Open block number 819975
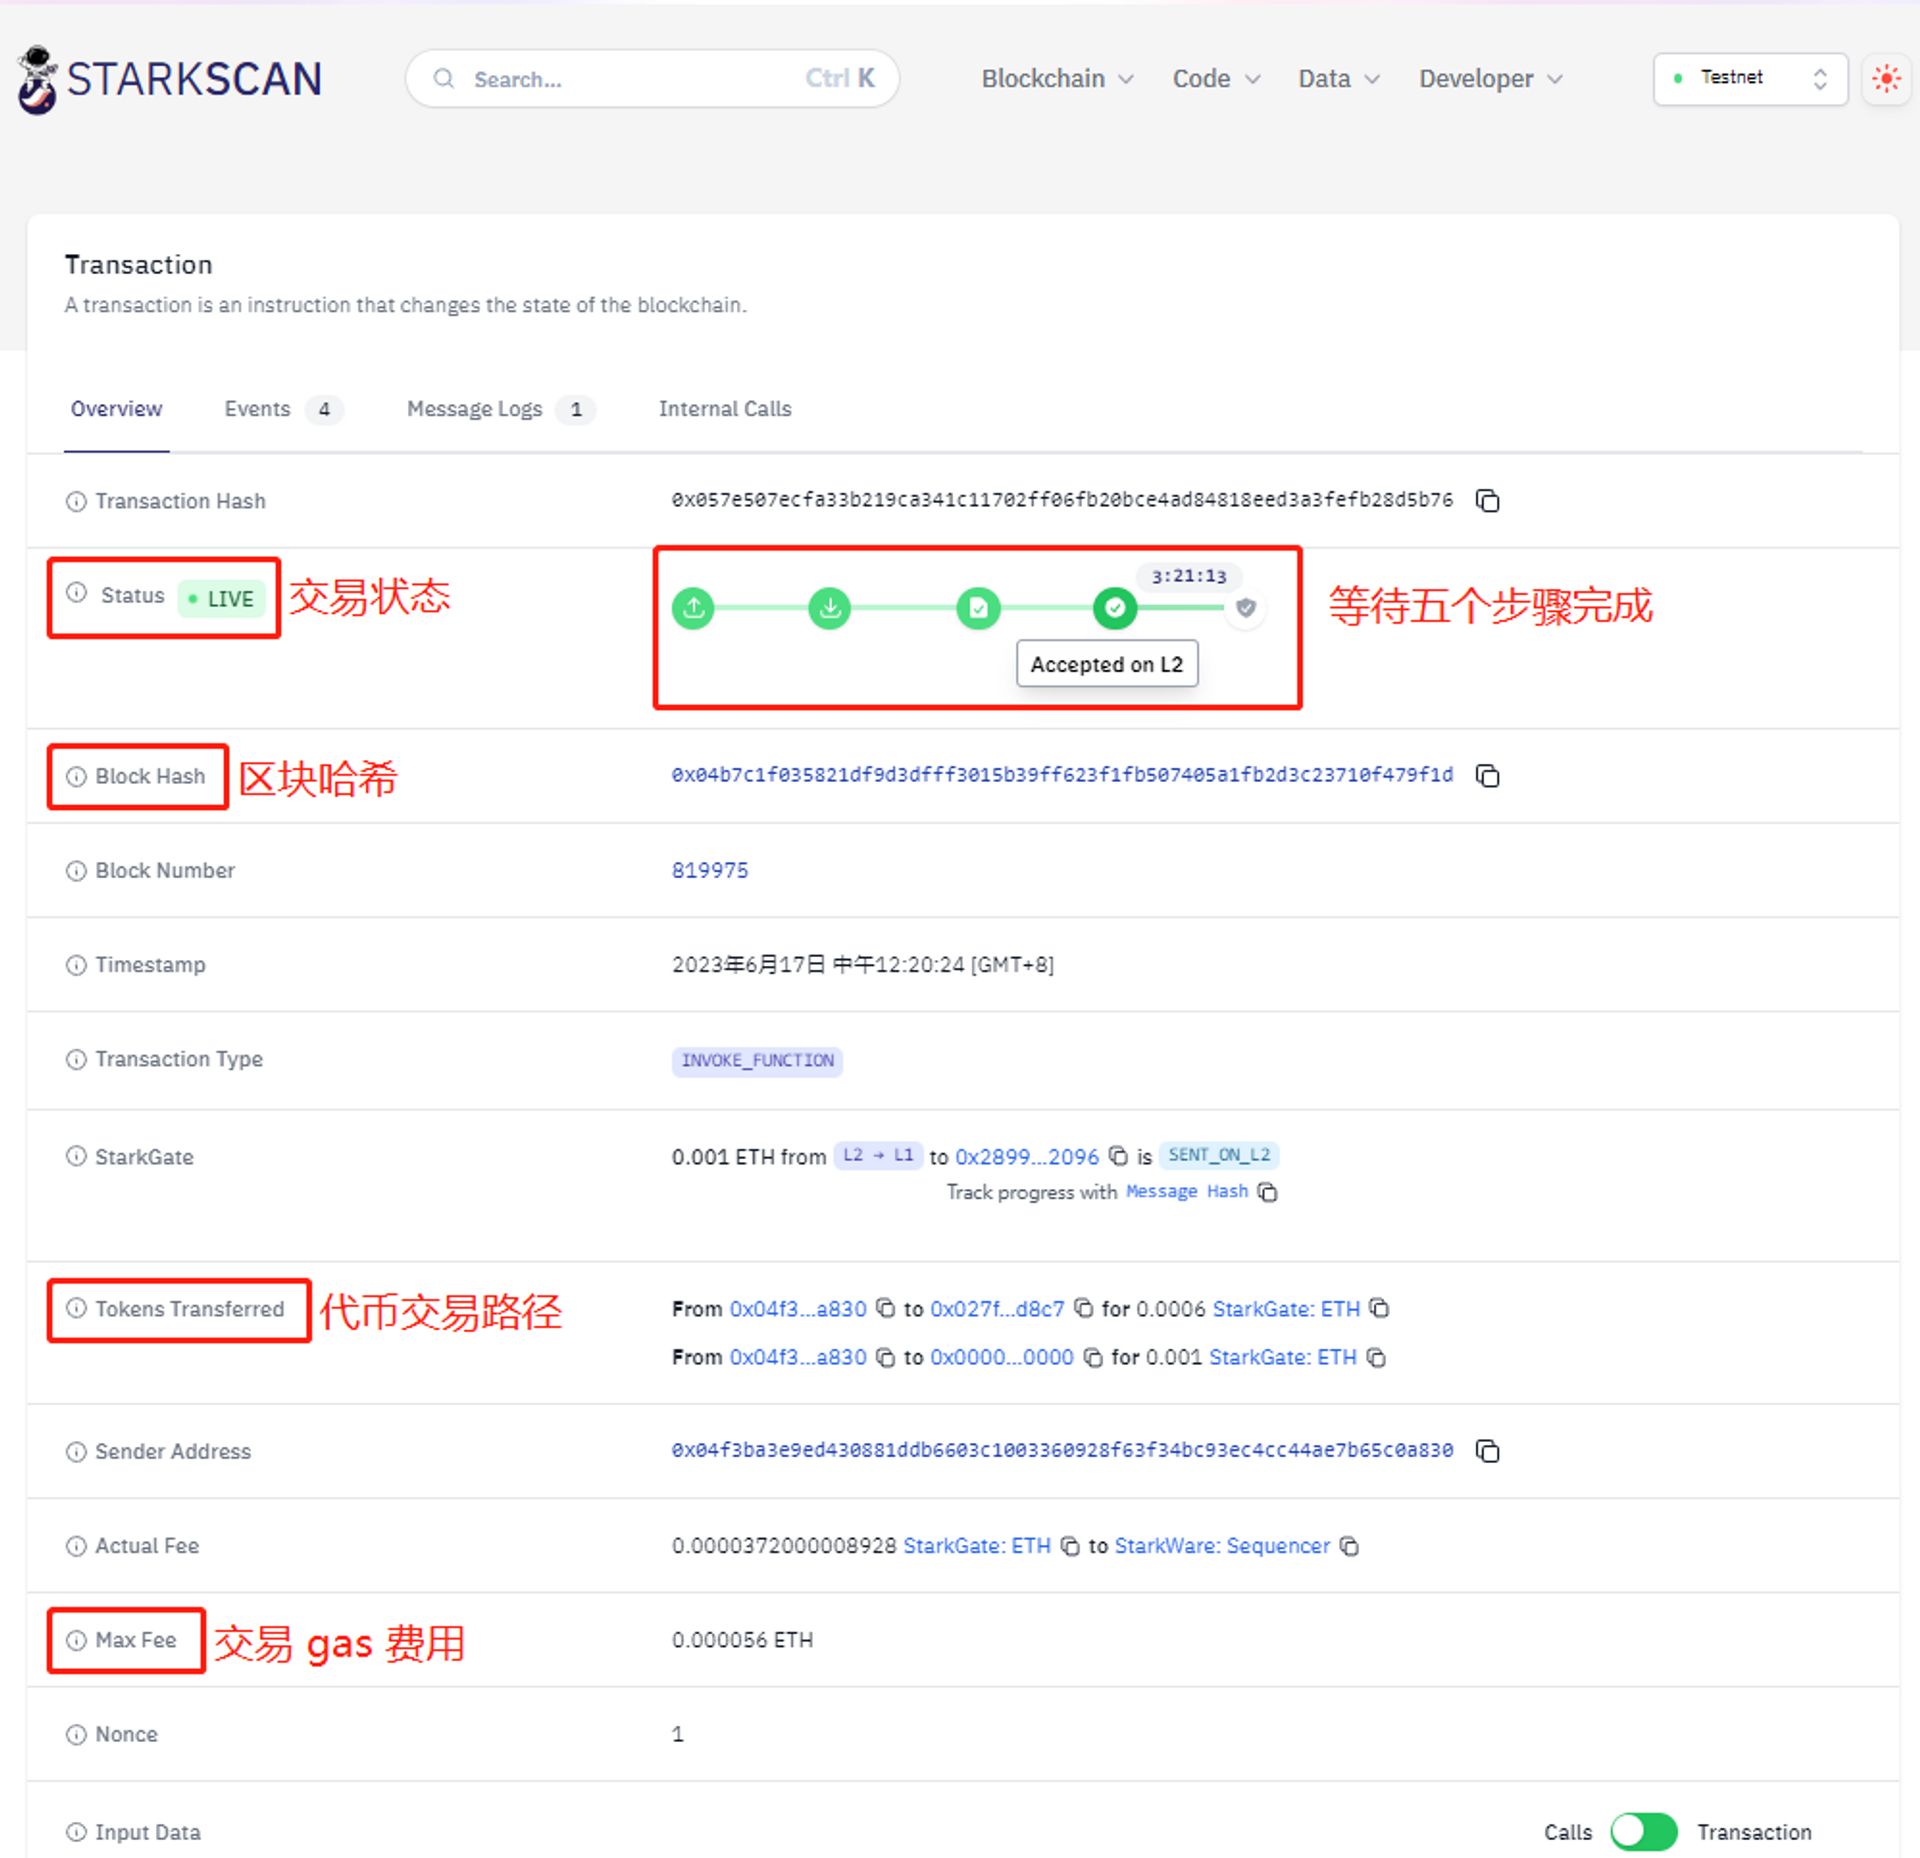This screenshot has width=1920, height=1858. 710,870
